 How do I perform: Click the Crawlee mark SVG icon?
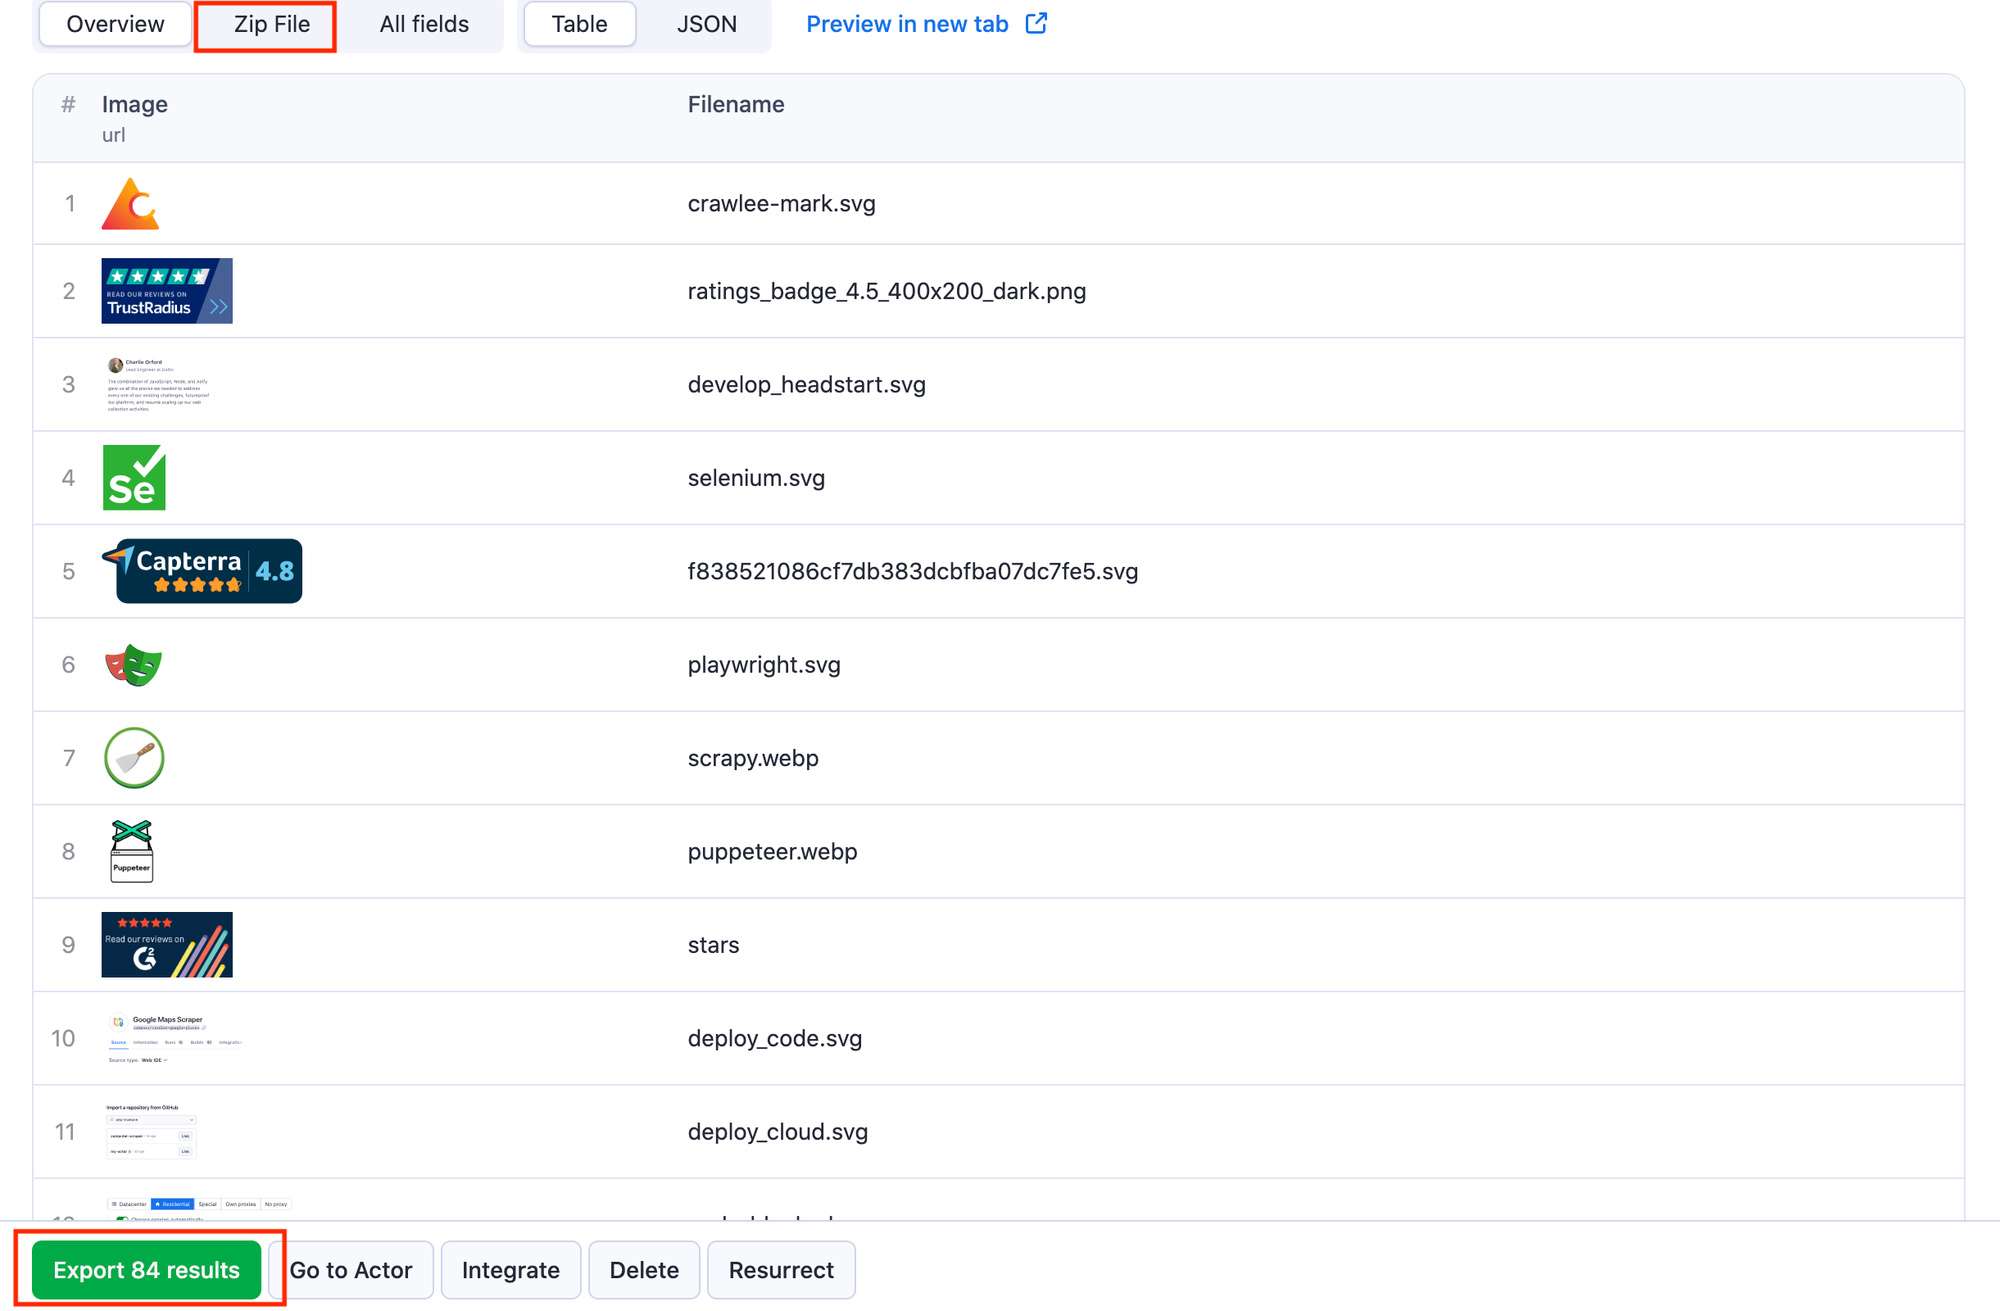(x=132, y=203)
